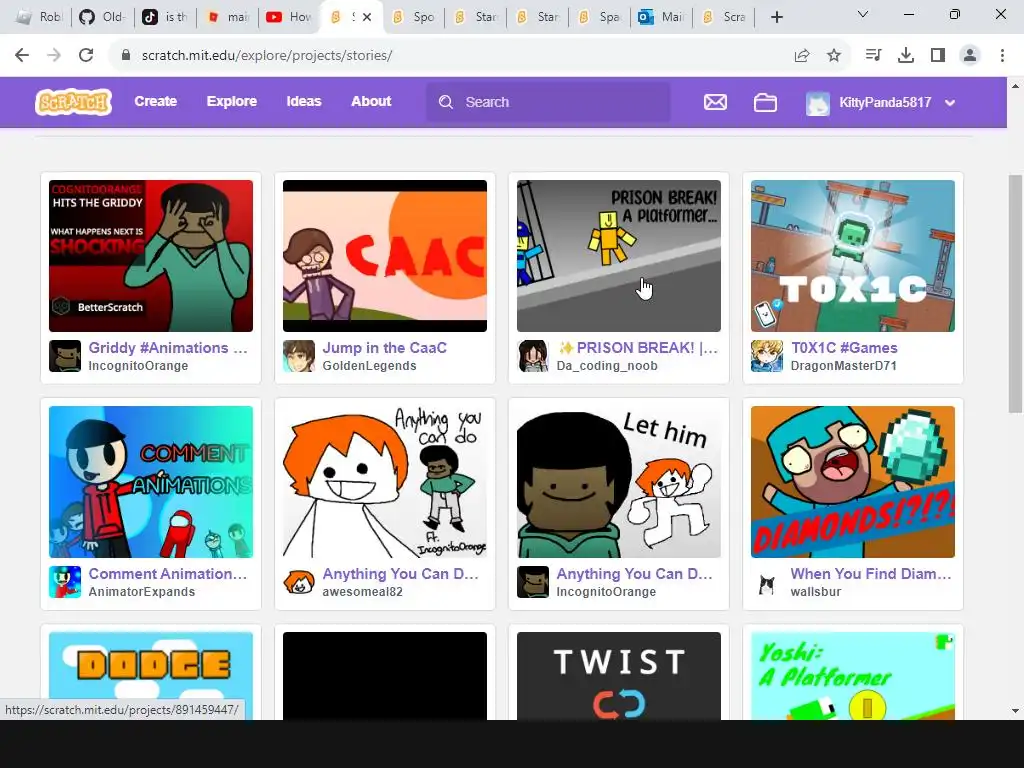The height and width of the screenshot is (768, 1024).
Task: Open author DragonMasterD71 profile link
Action: pos(843,366)
